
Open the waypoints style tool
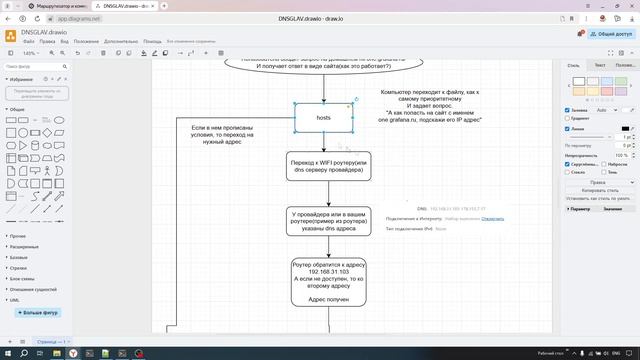(x=191, y=53)
